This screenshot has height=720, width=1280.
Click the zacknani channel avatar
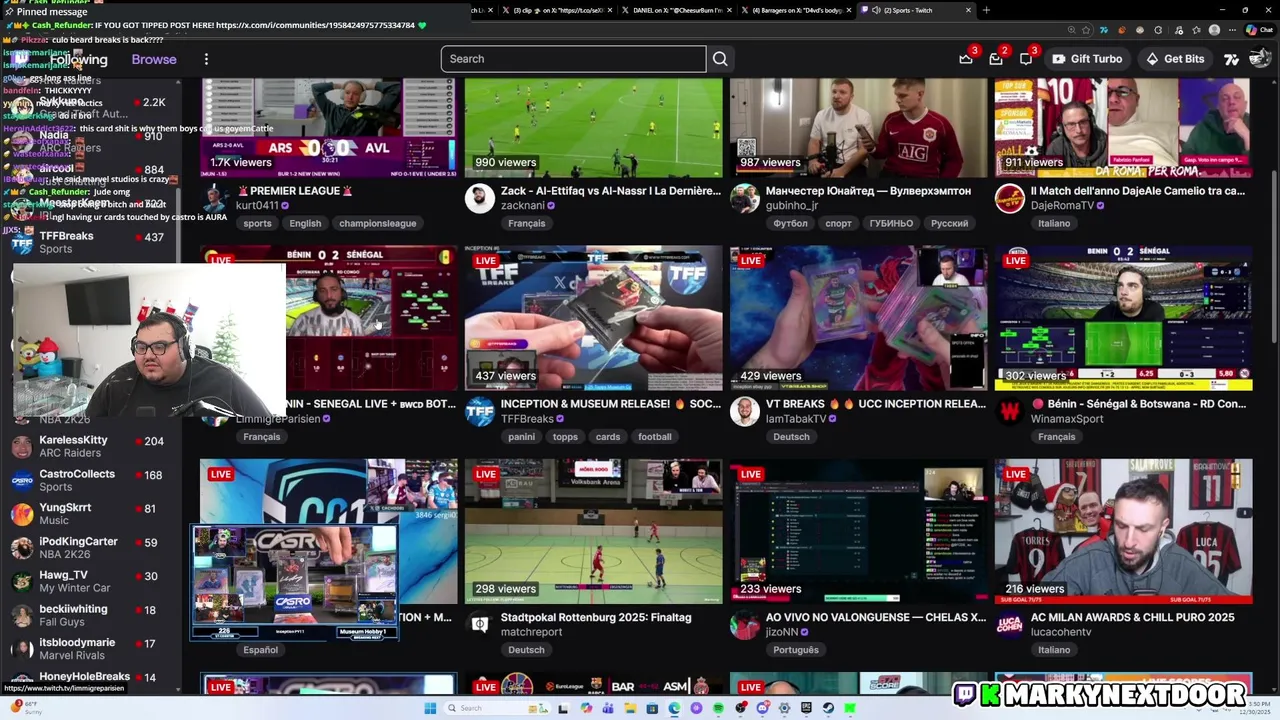point(480,198)
